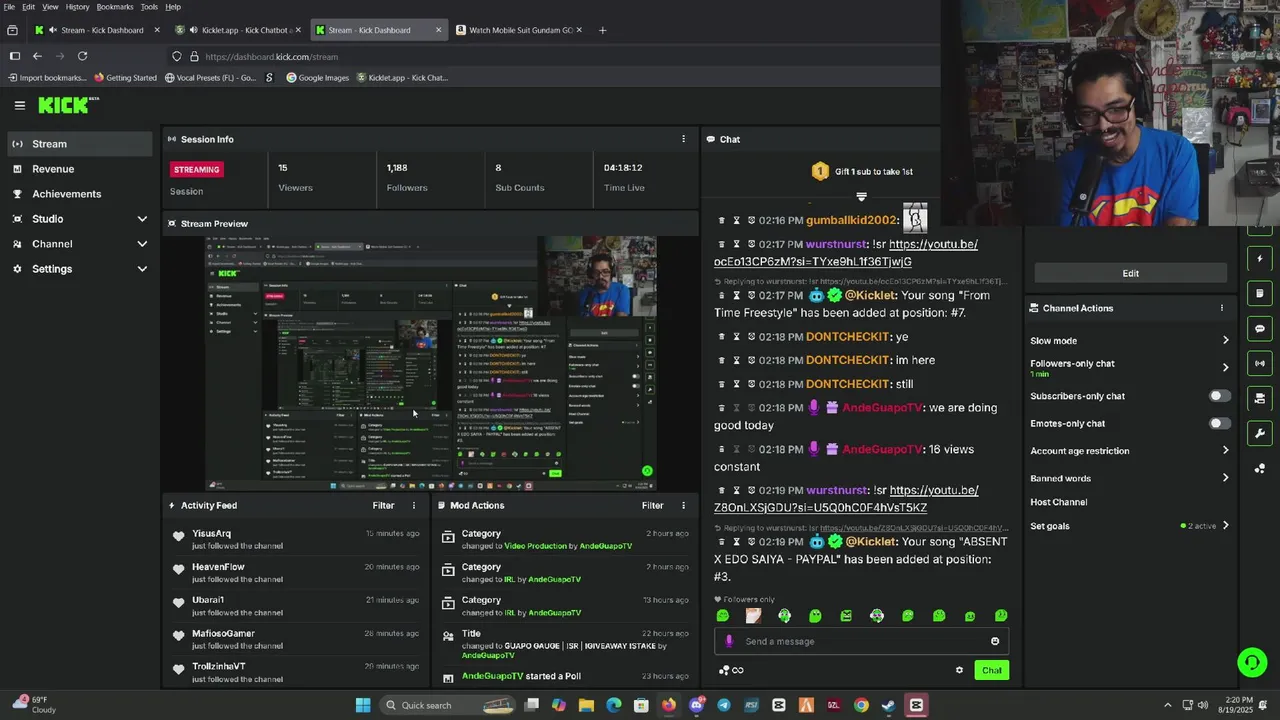This screenshot has width=1280, height=720.
Task: Open Followers-only chat options
Action: tap(1130, 368)
